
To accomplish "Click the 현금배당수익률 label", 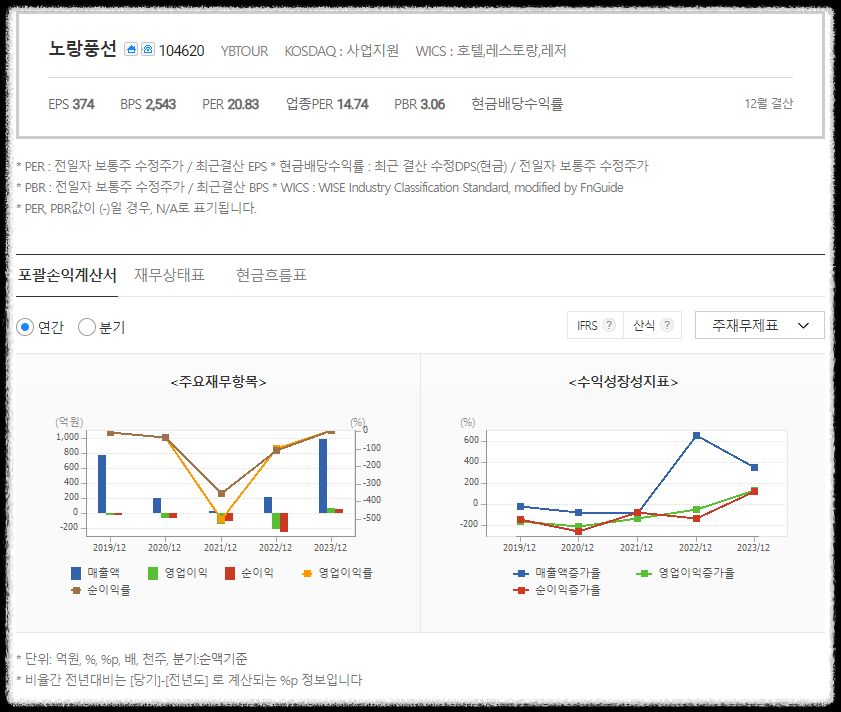I will [x=517, y=104].
